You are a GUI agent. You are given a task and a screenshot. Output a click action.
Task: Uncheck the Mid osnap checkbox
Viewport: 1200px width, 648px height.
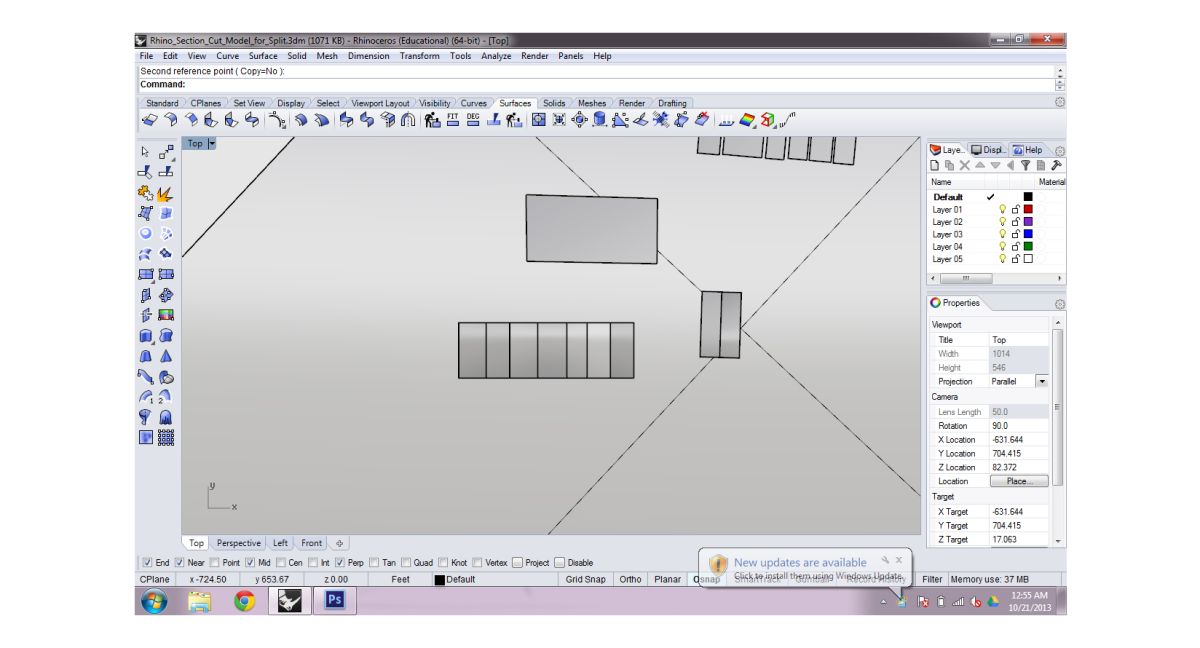(250, 562)
